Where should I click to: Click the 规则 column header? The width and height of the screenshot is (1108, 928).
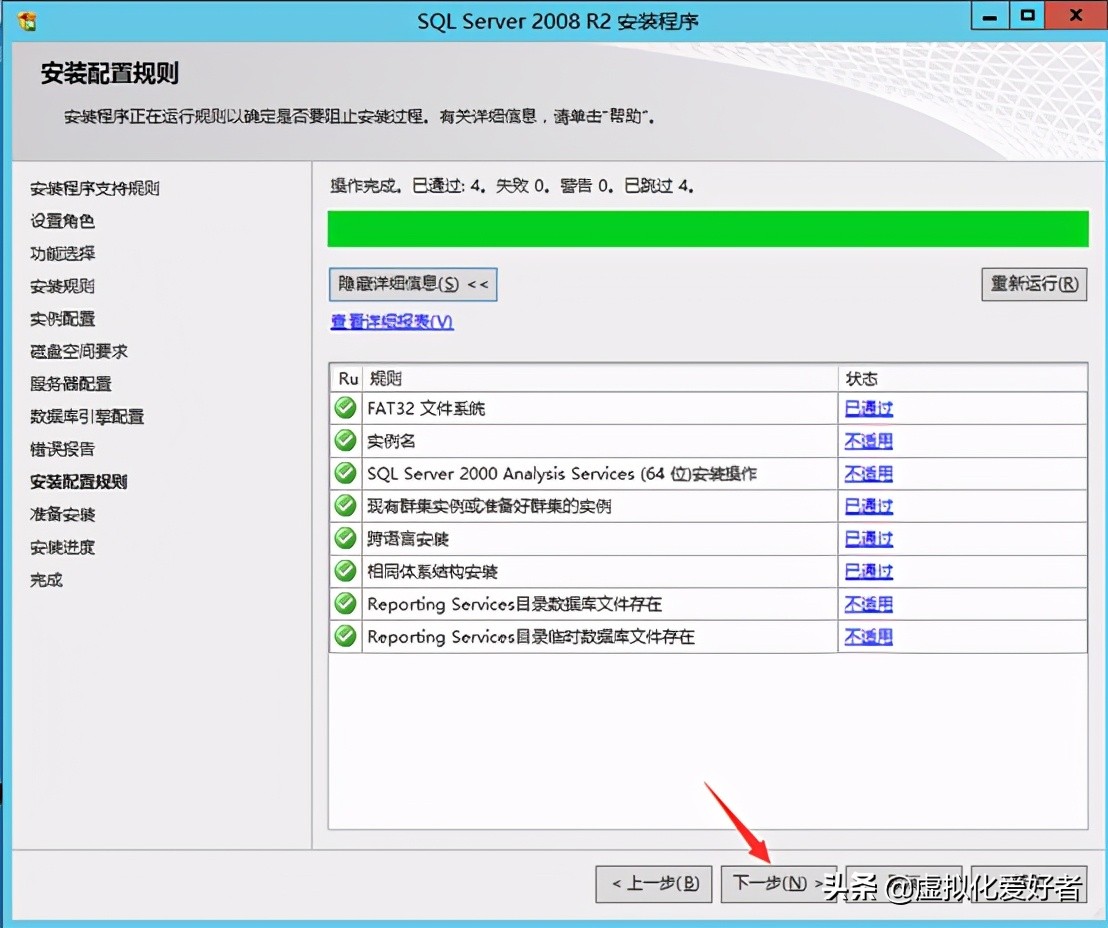point(599,379)
